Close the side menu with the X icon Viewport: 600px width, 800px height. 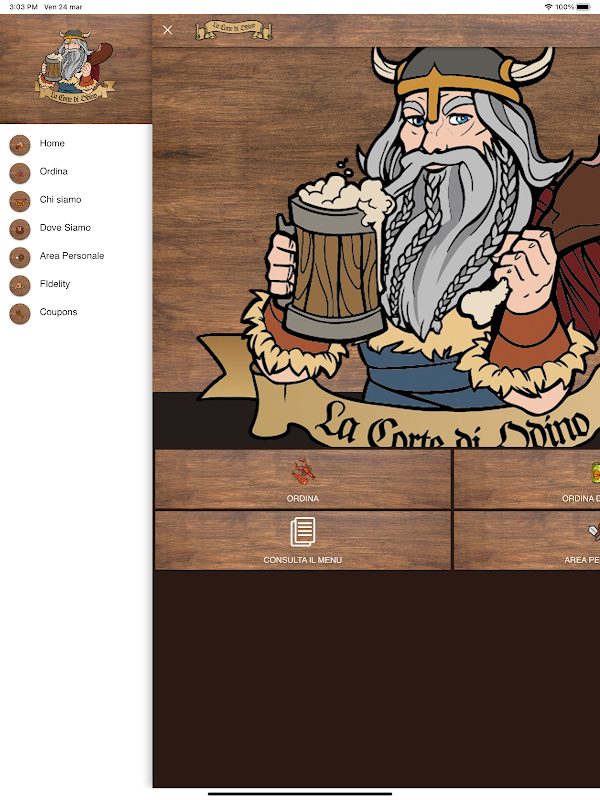[167, 30]
